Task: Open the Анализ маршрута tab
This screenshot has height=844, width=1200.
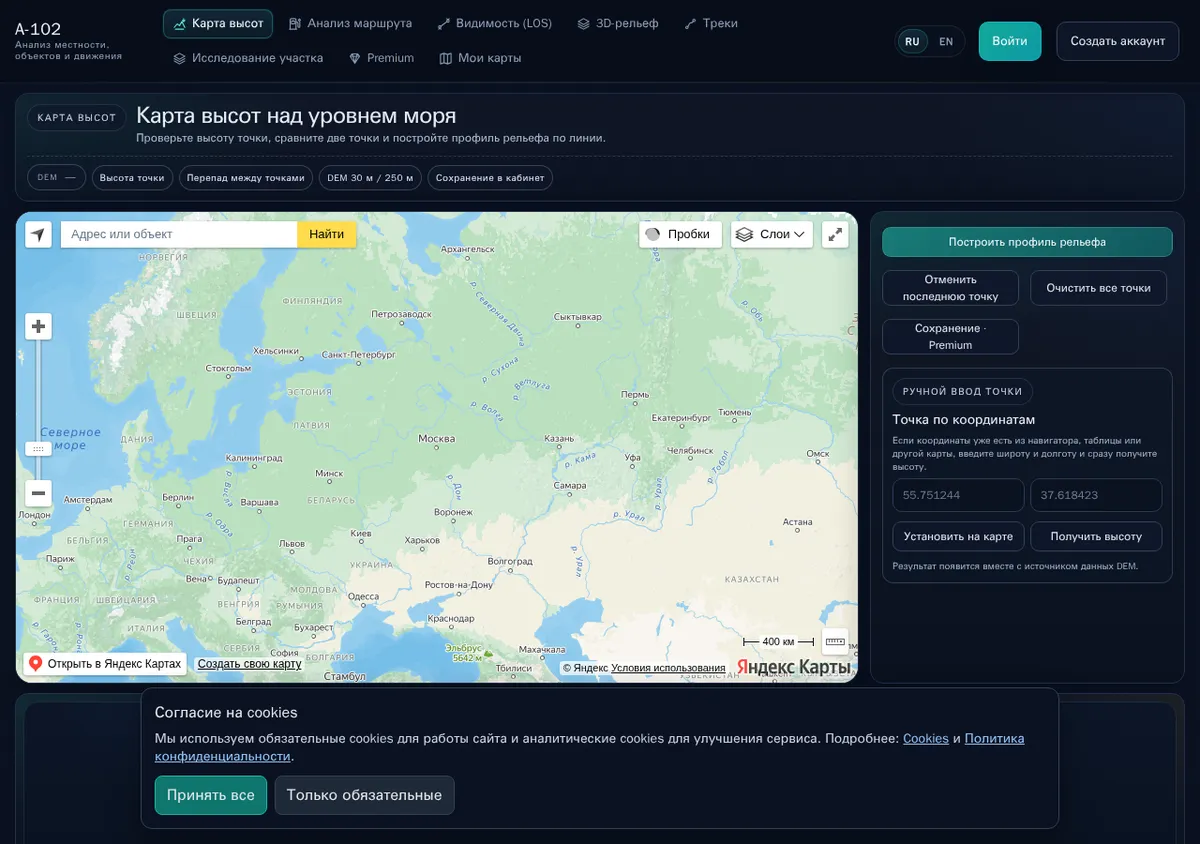Action: pyautogui.click(x=350, y=23)
